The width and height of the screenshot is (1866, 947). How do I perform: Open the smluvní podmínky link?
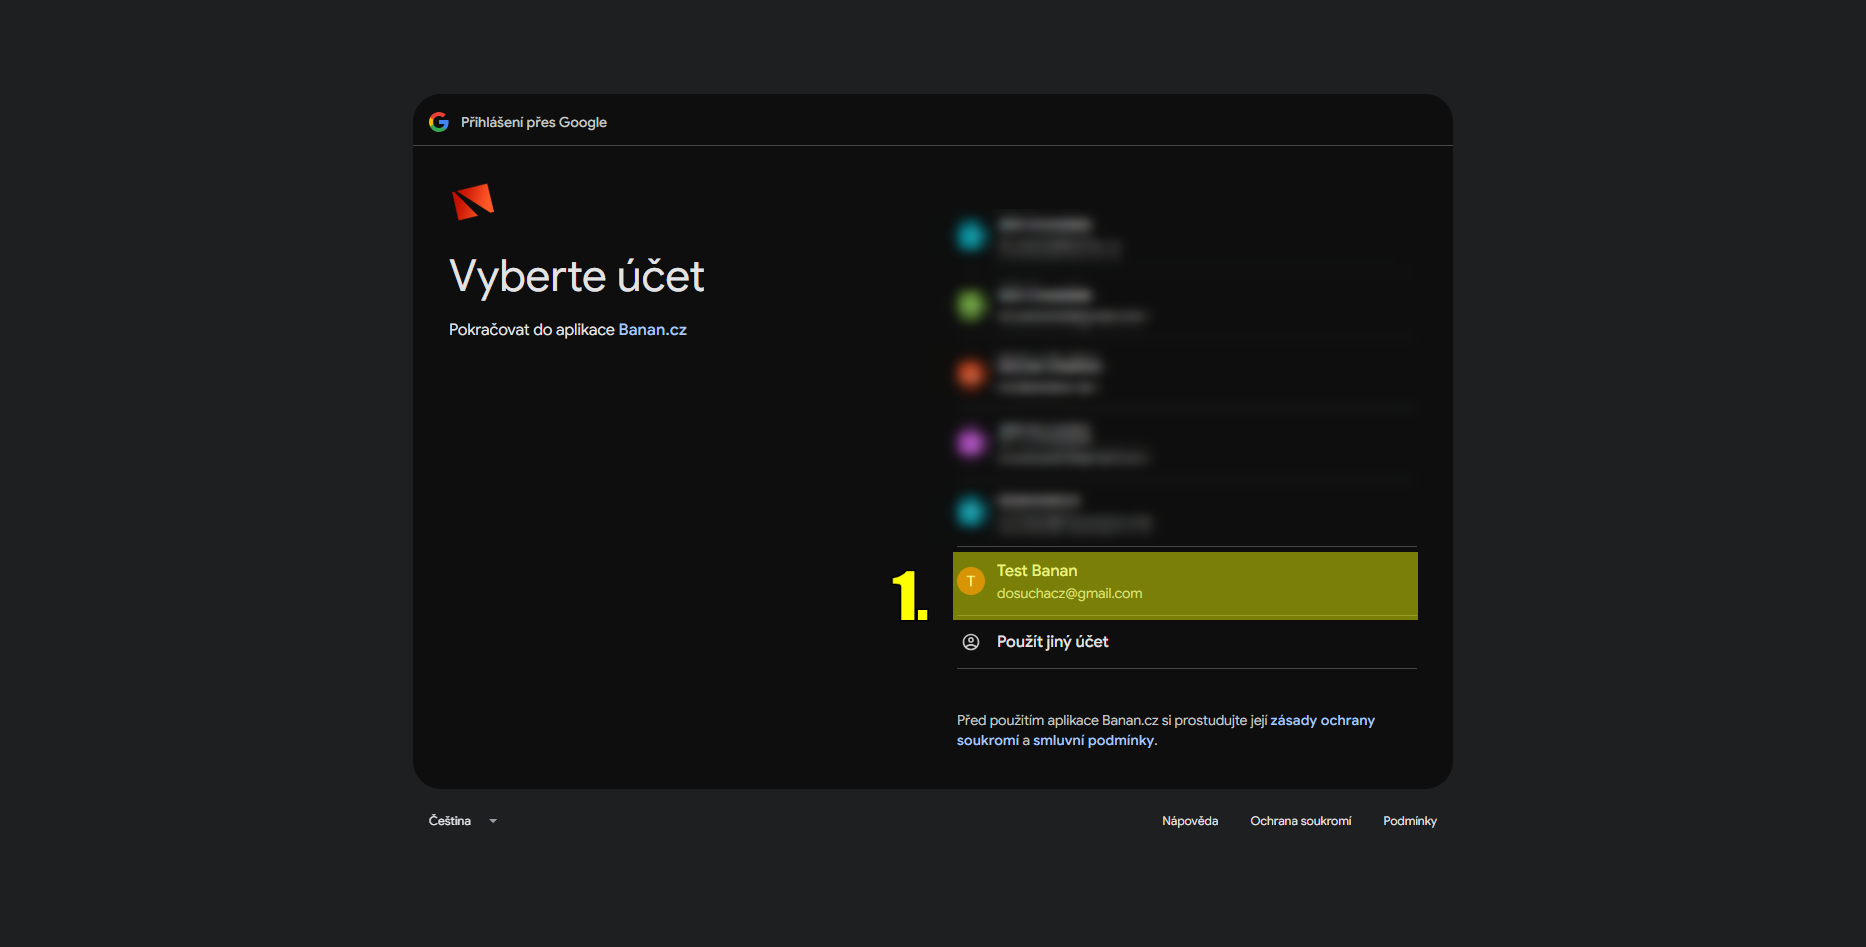pos(1093,741)
